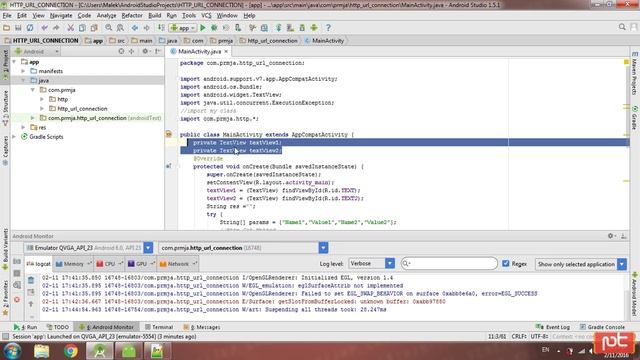This screenshot has height=360, width=640.
Task: Open the Messages tool window
Action: click(202, 327)
